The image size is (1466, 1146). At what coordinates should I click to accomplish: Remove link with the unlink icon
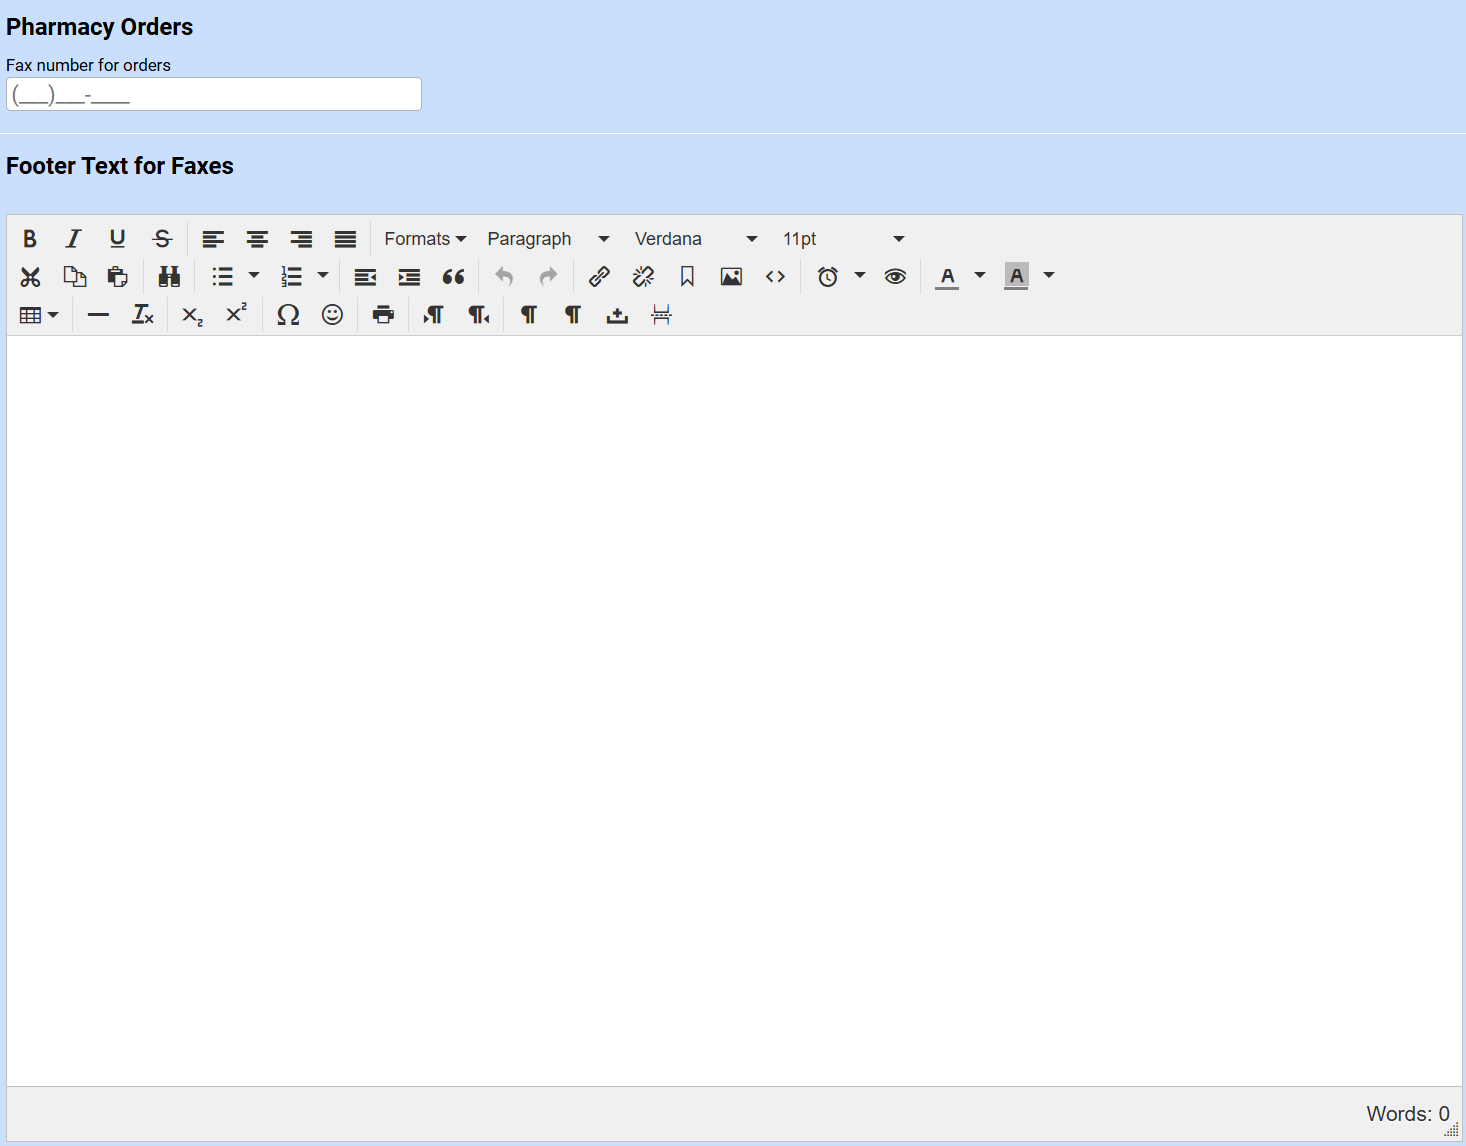pos(643,277)
